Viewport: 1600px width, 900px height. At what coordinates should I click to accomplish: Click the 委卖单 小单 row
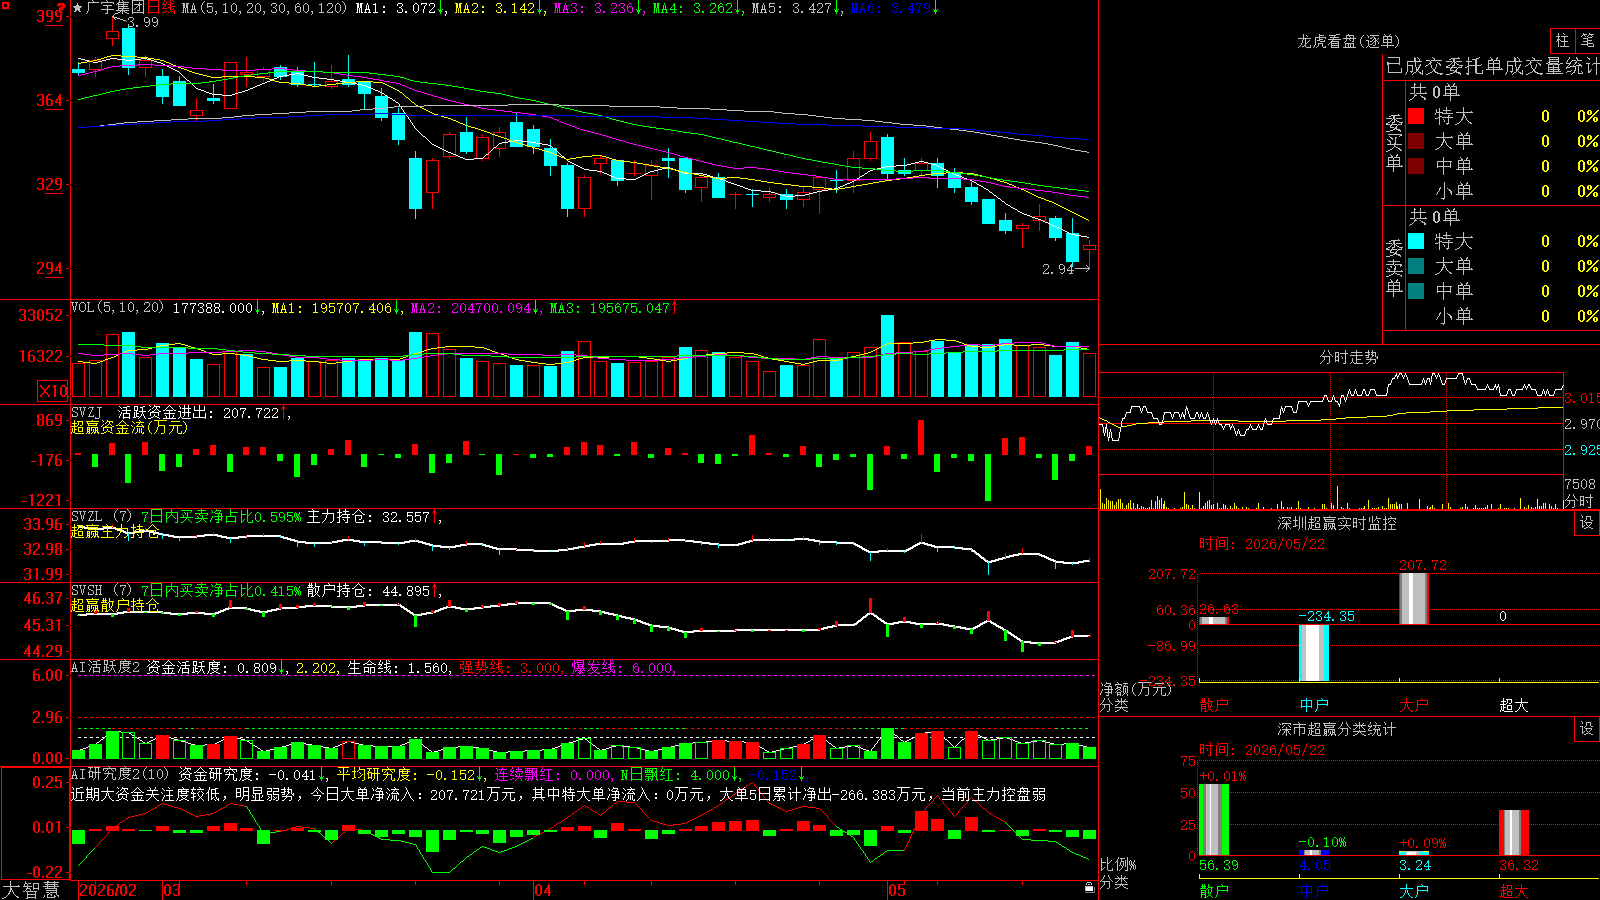pos(1502,316)
